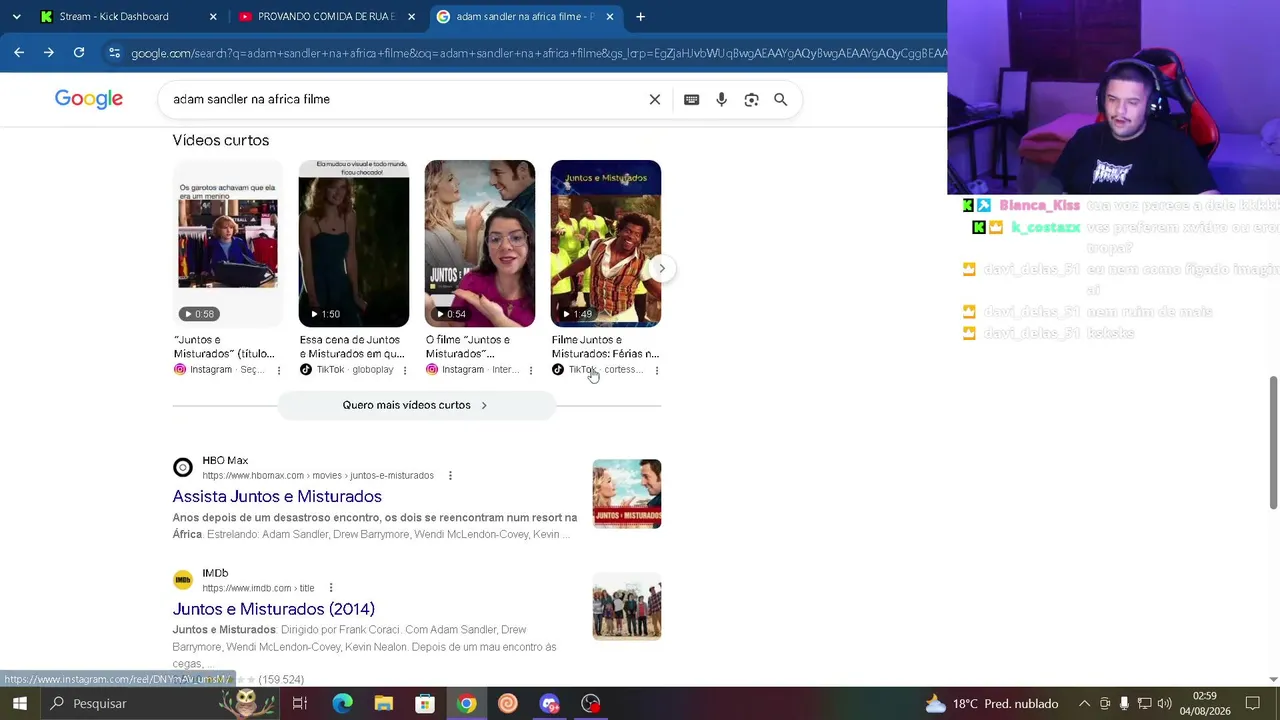Clear the Google search box text
Viewport: 1280px width, 720px height.
click(655, 100)
